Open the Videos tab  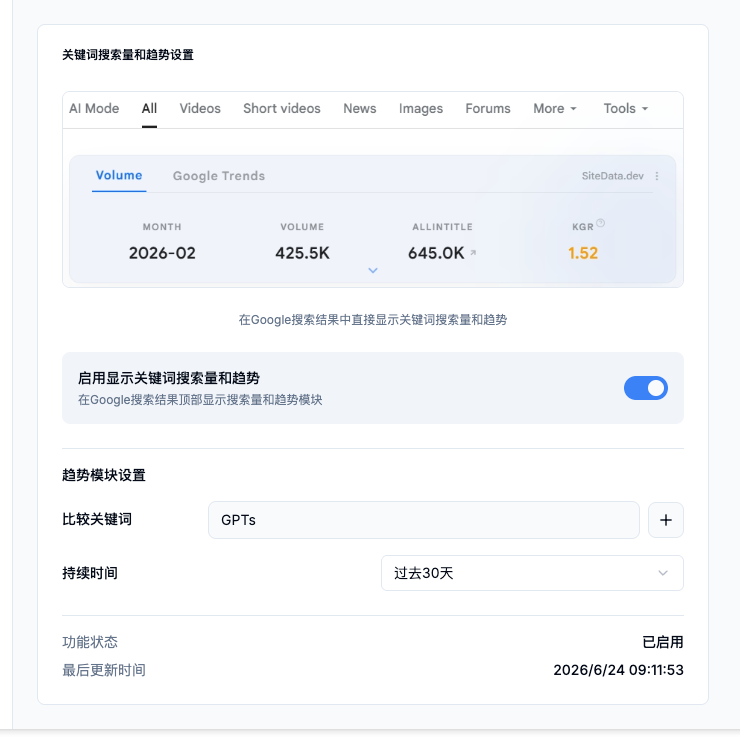click(x=200, y=109)
